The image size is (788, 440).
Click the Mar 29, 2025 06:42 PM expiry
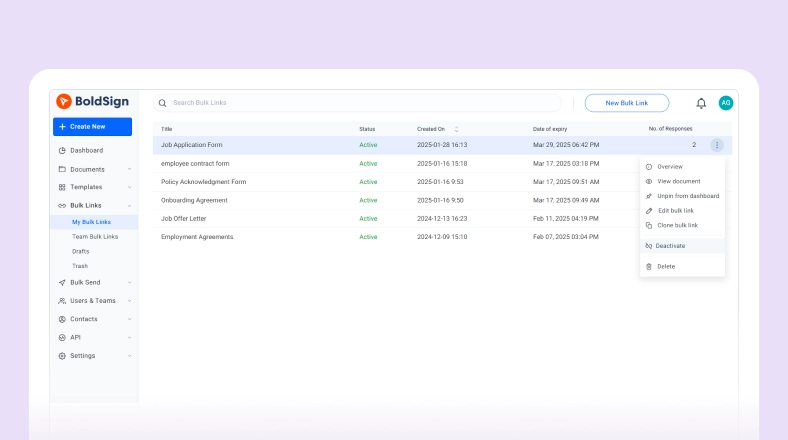[x=566, y=145]
